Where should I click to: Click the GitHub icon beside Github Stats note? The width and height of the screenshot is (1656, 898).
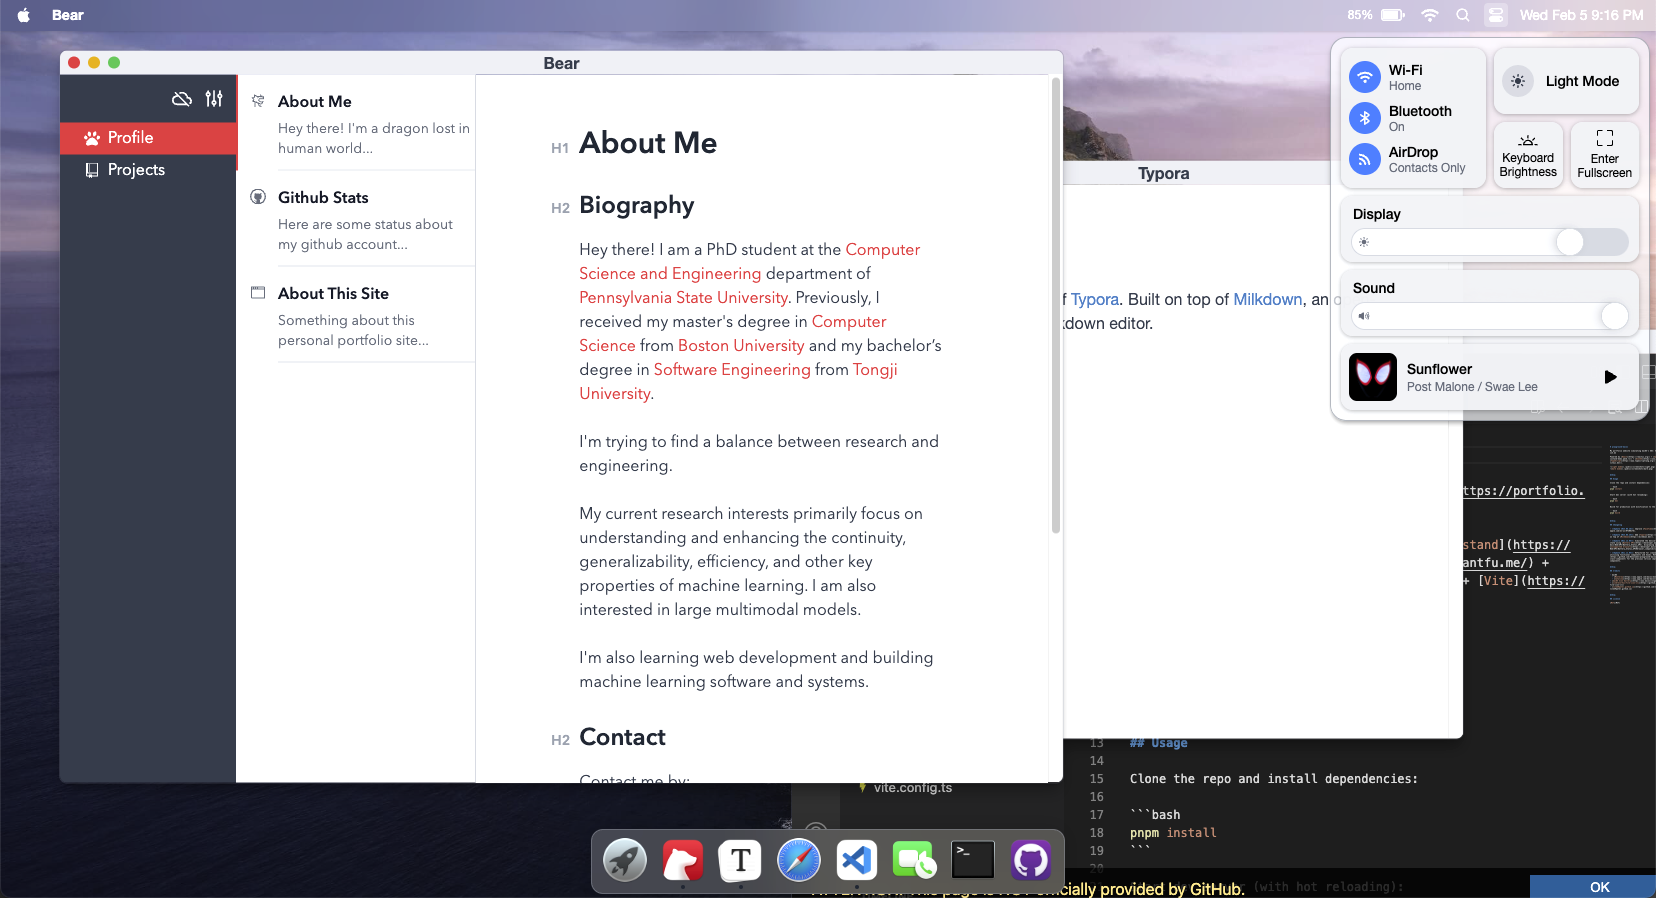pyautogui.click(x=258, y=197)
